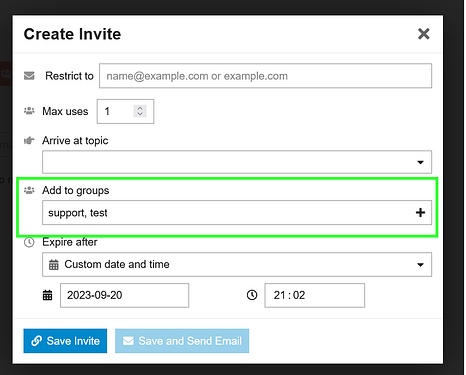Click the Max uses stepper arrows

point(140,111)
